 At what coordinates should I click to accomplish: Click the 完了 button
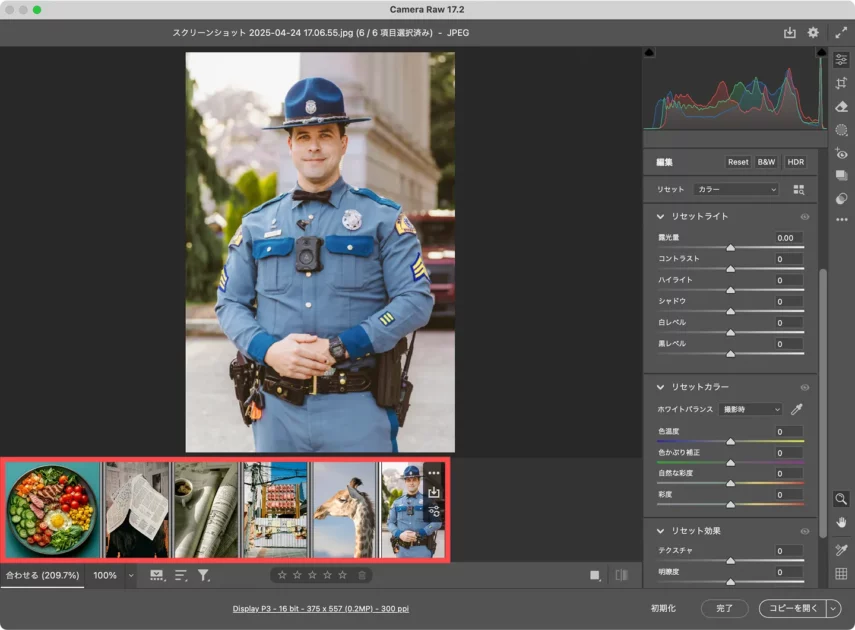click(724, 608)
